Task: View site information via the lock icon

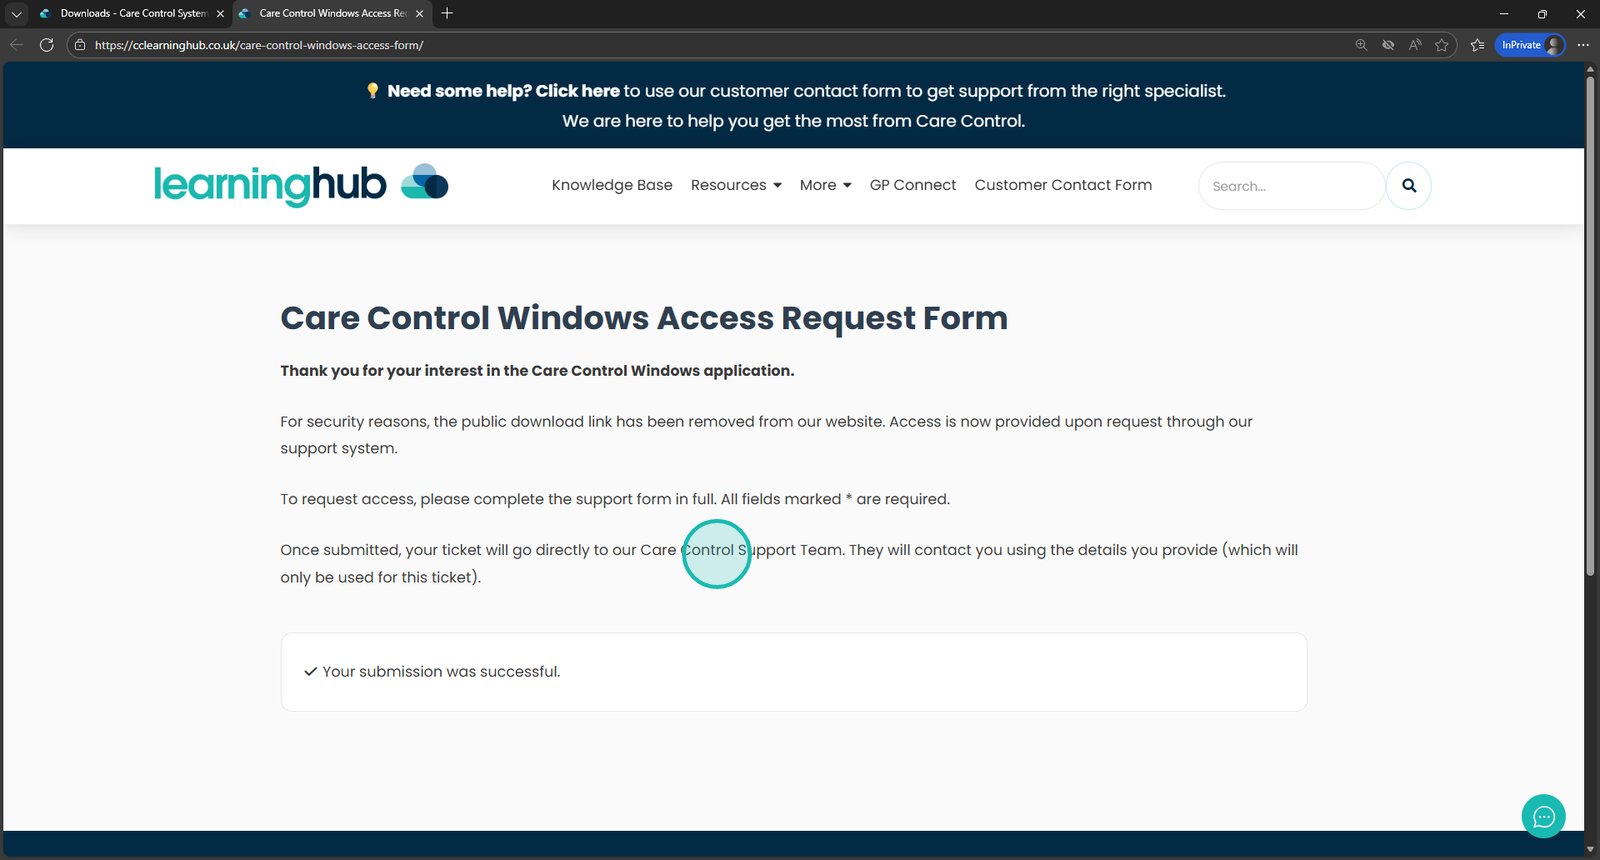Action: pyautogui.click(x=80, y=45)
